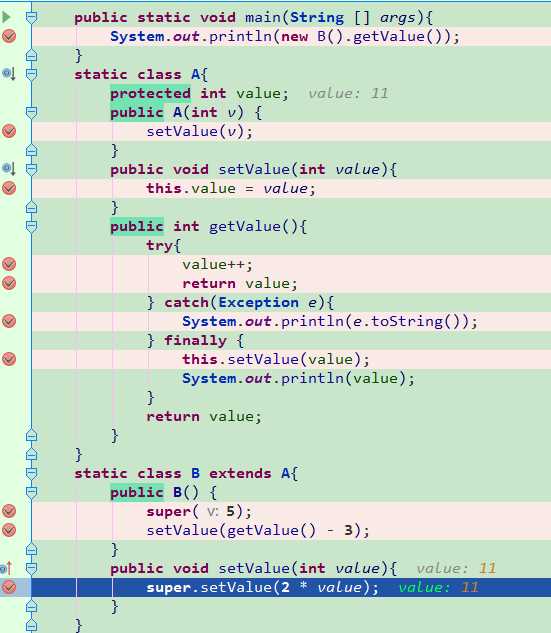Image resolution: width=551 pixels, height=633 pixels.
Task: Toggle breakpoint on value++ line
Action: pyautogui.click(x=9, y=264)
